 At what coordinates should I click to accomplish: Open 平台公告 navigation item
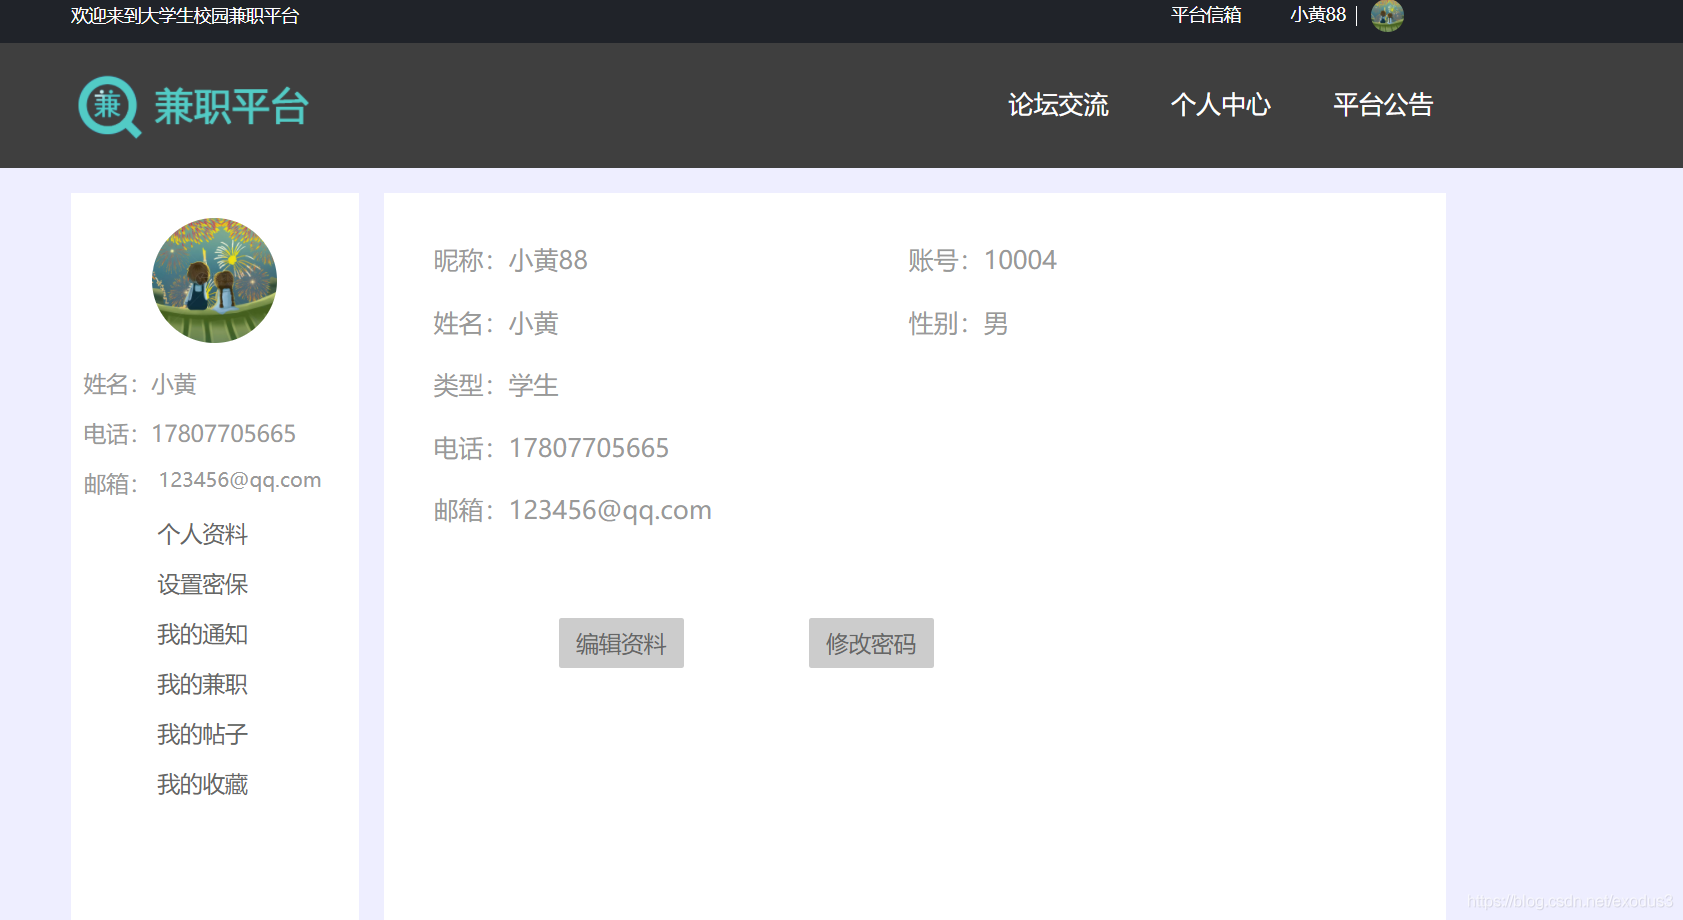pos(1383,105)
